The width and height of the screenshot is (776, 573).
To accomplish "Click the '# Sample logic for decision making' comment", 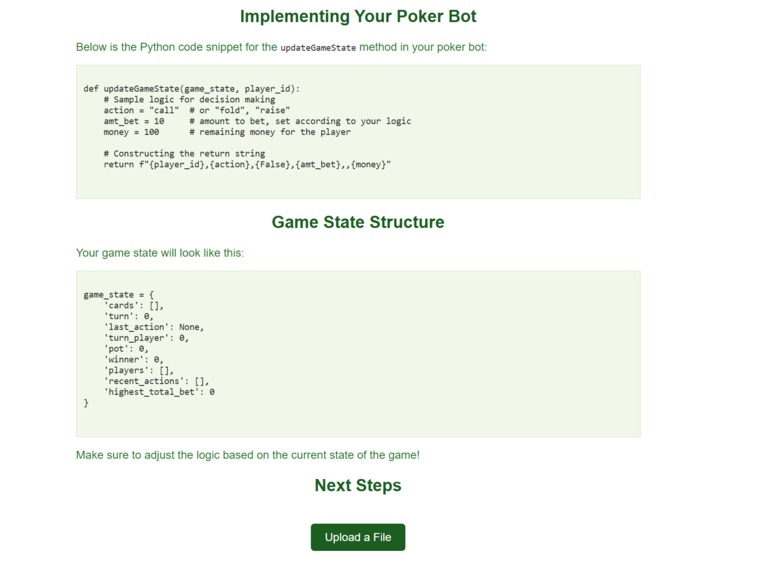I will point(190,99).
